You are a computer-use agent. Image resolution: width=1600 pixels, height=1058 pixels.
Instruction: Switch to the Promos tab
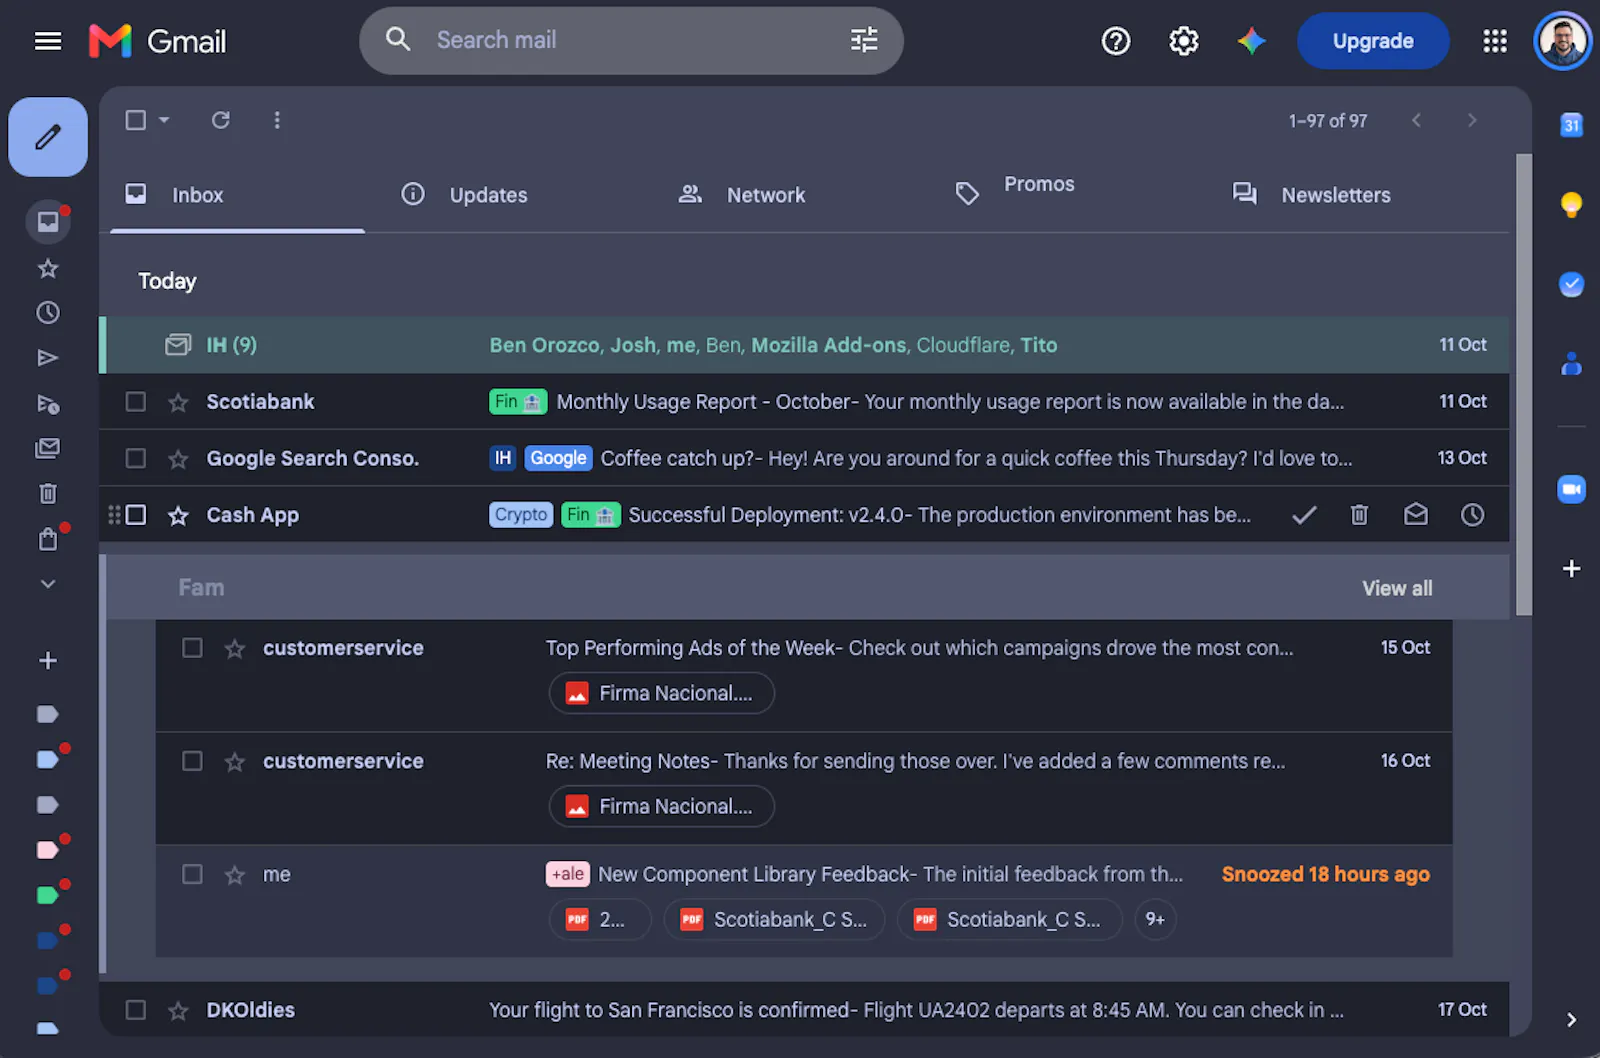click(1015, 190)
